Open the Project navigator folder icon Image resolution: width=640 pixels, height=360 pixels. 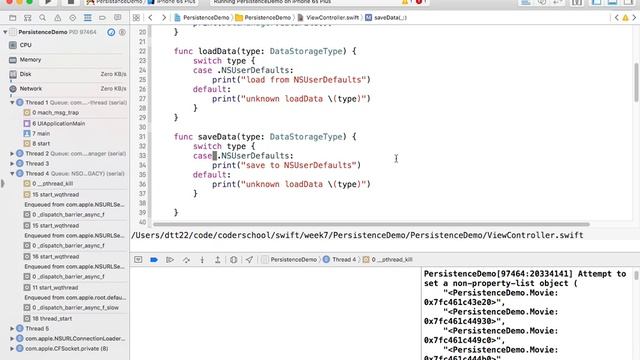[x=13, y=18]
